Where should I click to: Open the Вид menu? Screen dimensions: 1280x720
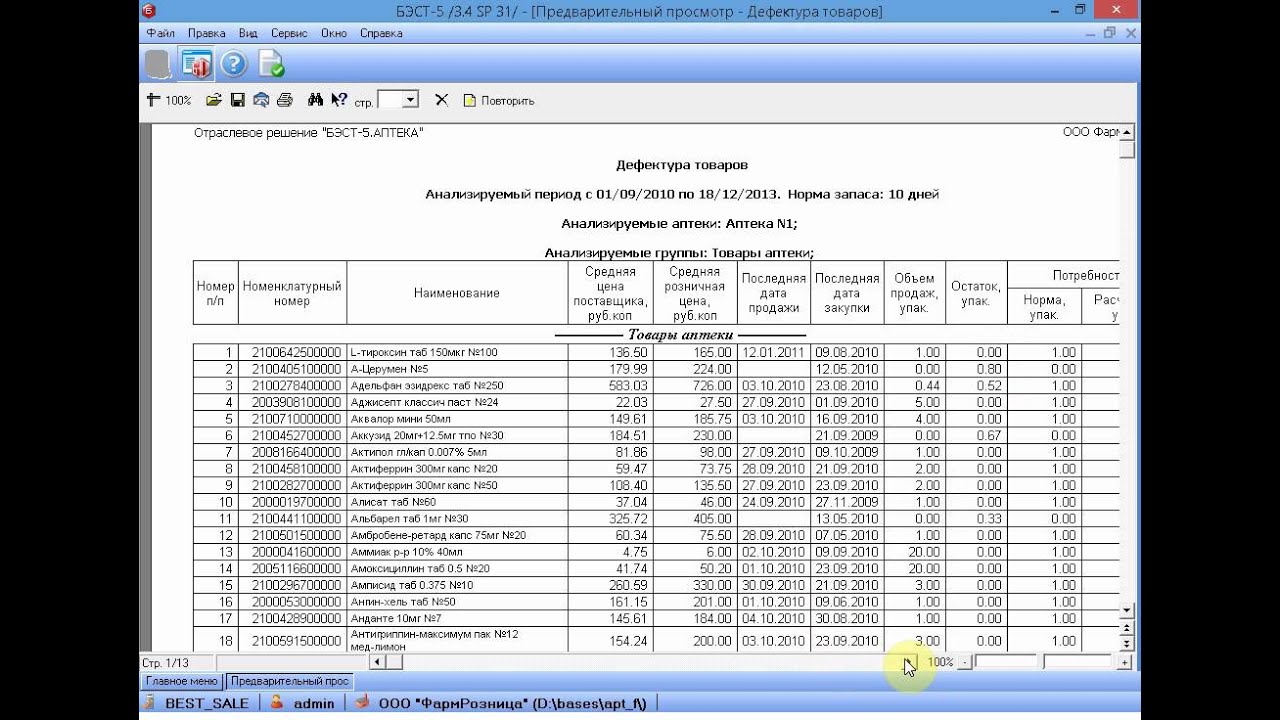tap(248, 33)
